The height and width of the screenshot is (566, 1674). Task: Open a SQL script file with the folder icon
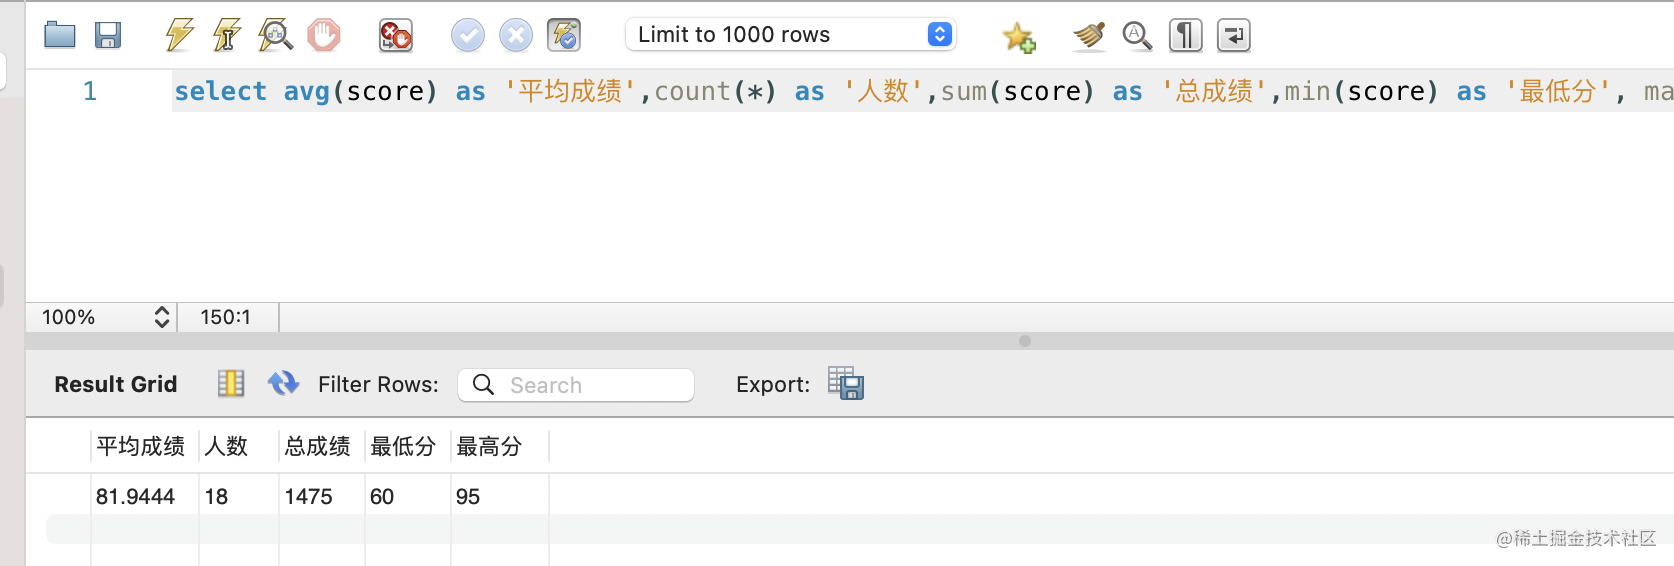coord(60,36)
